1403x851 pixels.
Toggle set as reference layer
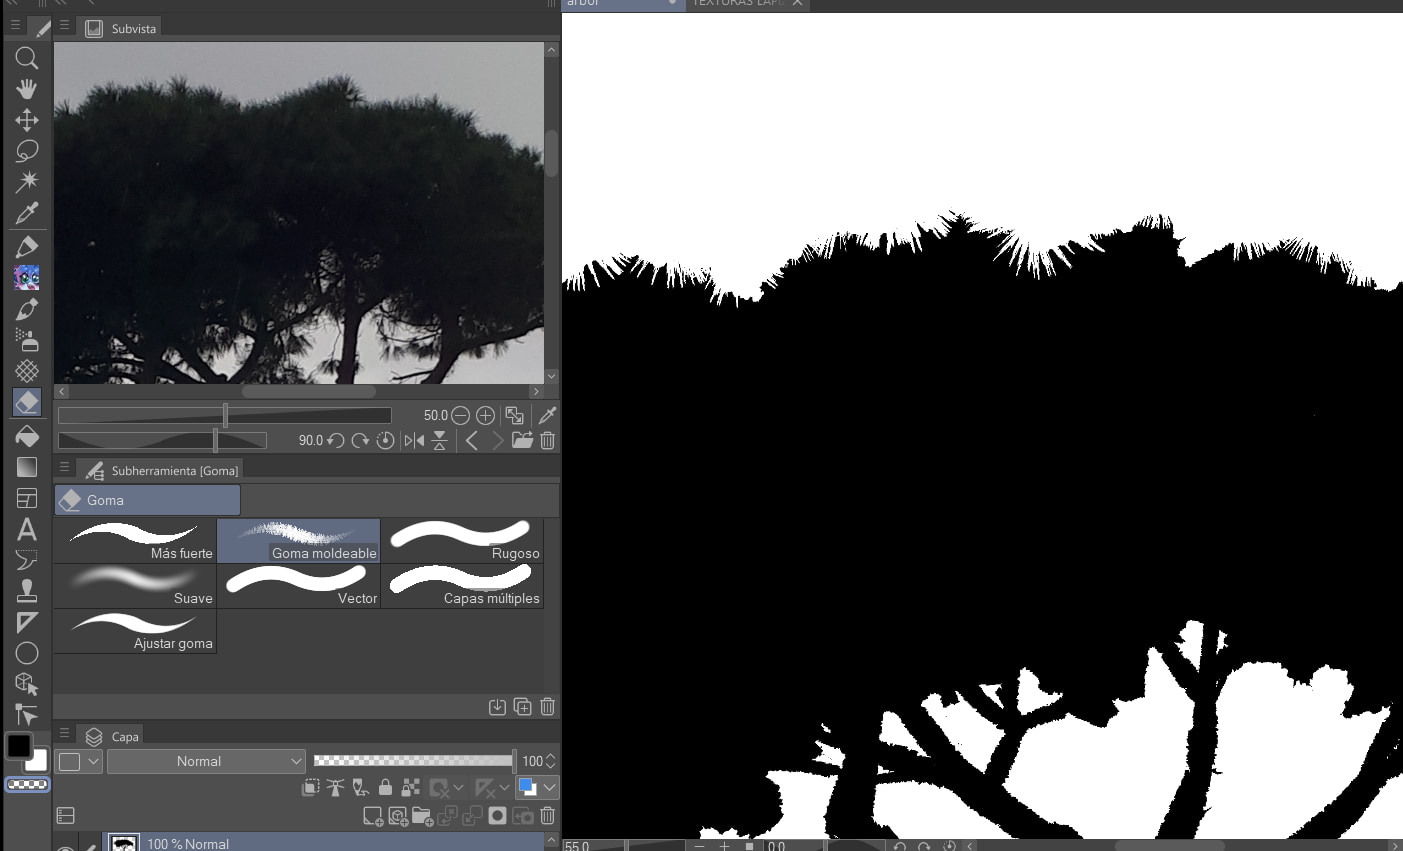pos(335,788)
